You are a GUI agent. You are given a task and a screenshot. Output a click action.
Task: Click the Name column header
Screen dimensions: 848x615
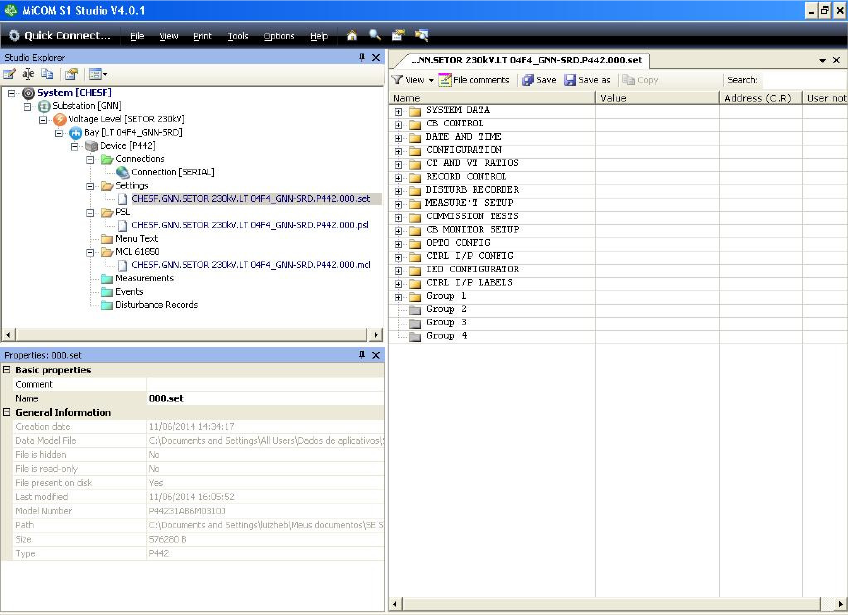[x=492, y=98]
